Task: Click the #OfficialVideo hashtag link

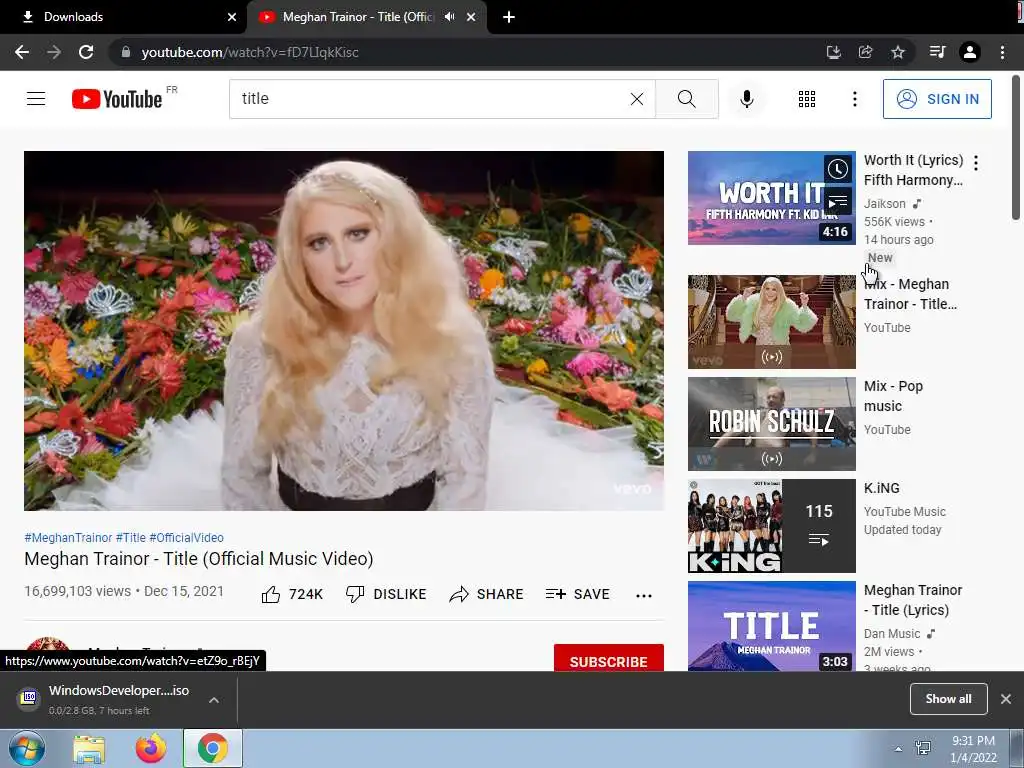Action: (x=186, y=537)
